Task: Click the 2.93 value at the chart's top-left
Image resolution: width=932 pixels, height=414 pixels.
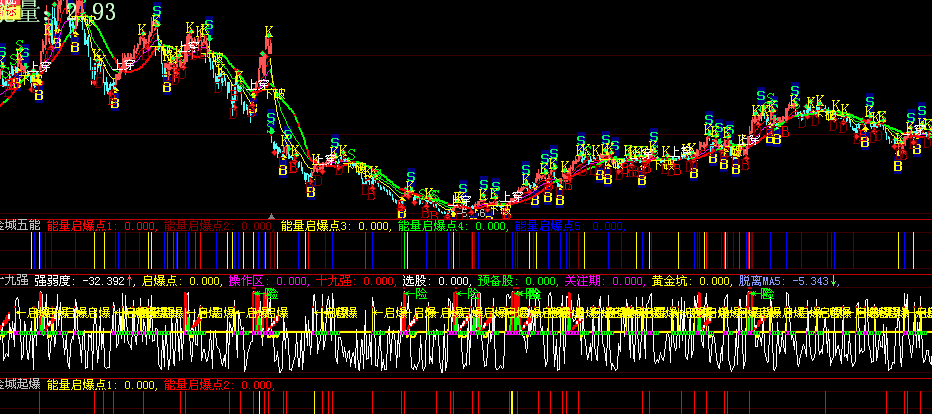Action: click(x=91, y=11)
